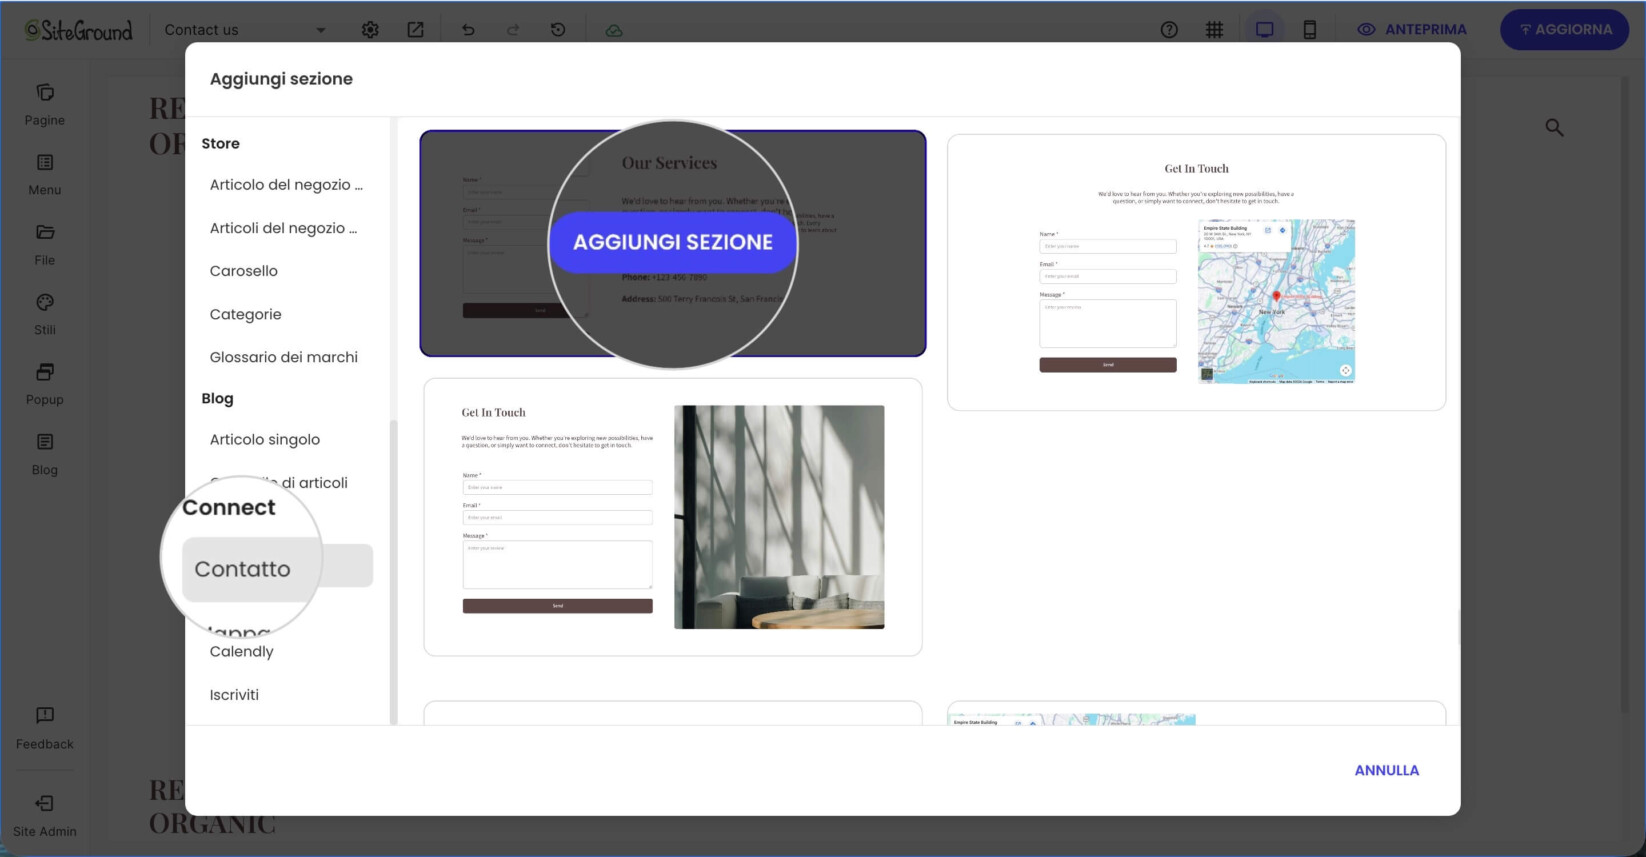The image size is (1646, 857).
Task: Select Articolo del negozio category
Action: point(286,185)
